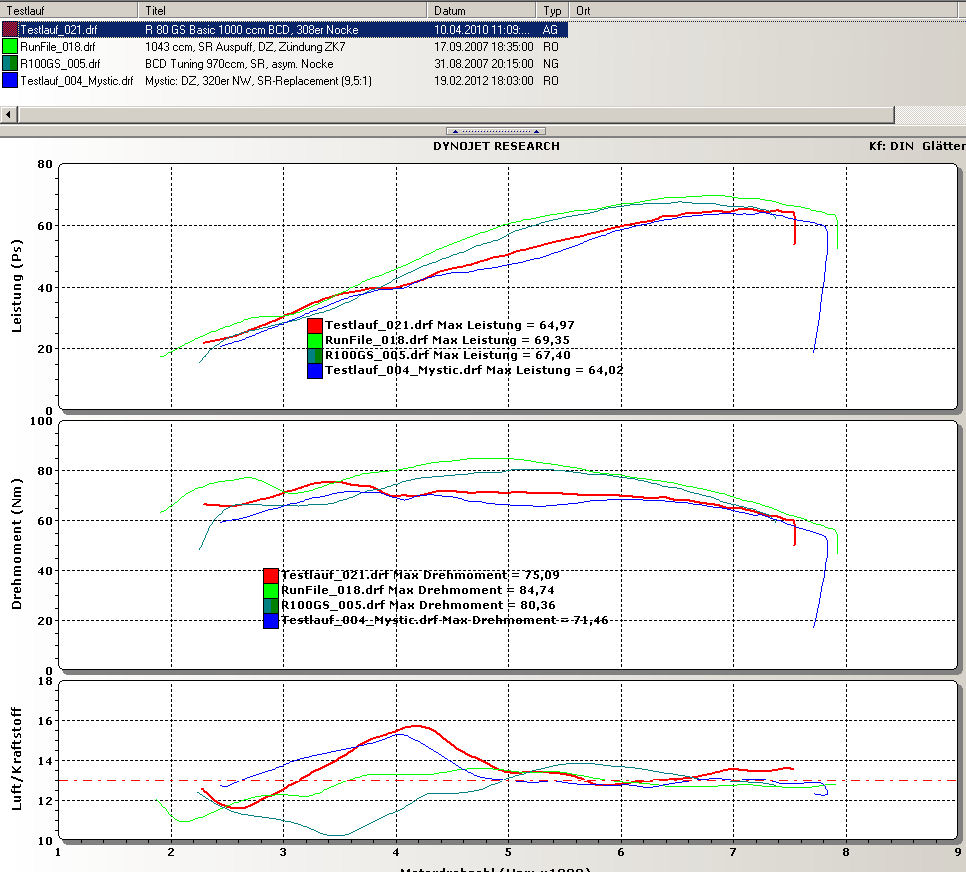Image resolution: width=966 pixels, height=872 pixels.
Task: Click blue color icon of Testlauf_004_Mystic.drf row
Action: coord(10,80)
